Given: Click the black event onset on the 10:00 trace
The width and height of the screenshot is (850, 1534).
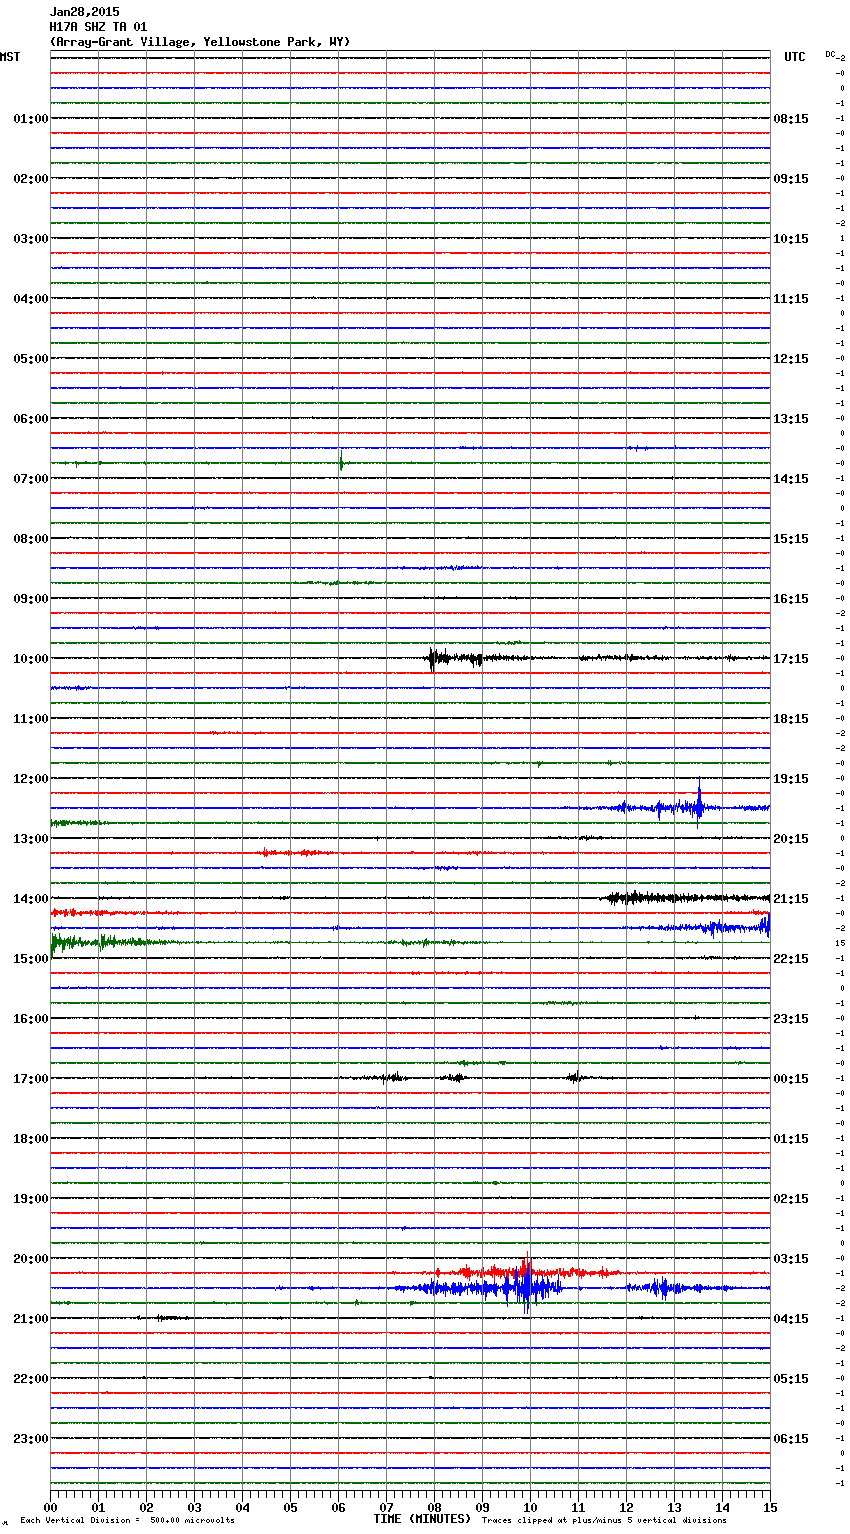Looking at the screenshot, I should pyautogui.click(x=432, y=658).
